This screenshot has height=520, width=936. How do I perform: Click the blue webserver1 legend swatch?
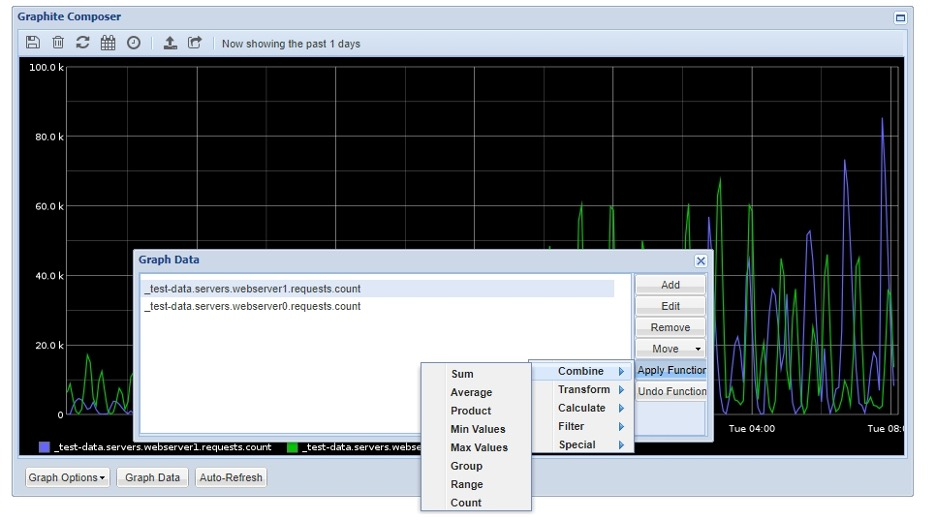coord(45,448)
